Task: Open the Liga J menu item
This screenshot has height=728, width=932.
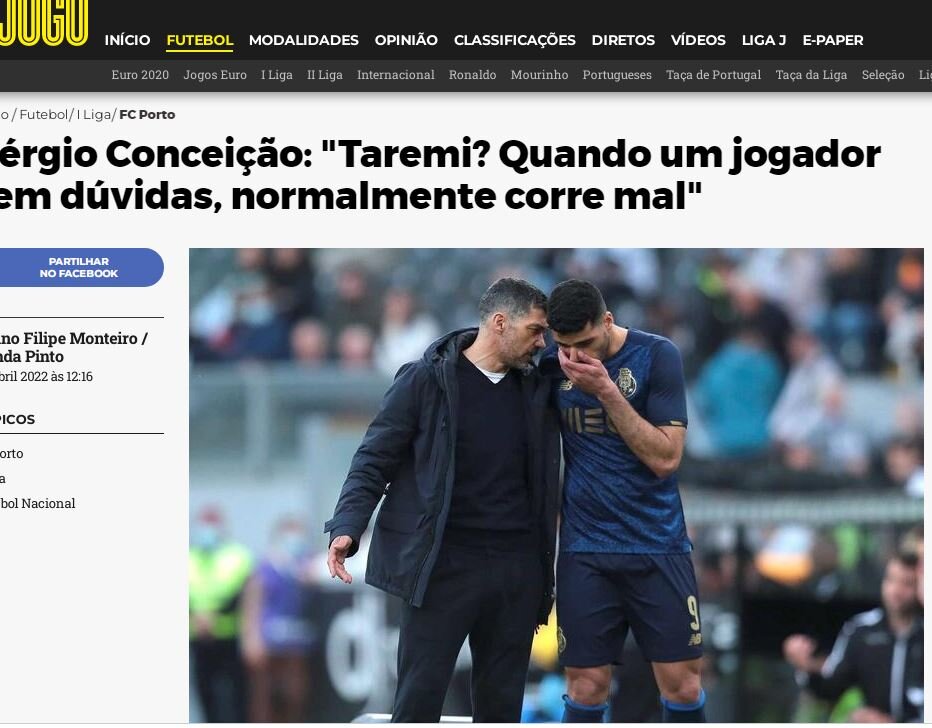Action: 764,40
